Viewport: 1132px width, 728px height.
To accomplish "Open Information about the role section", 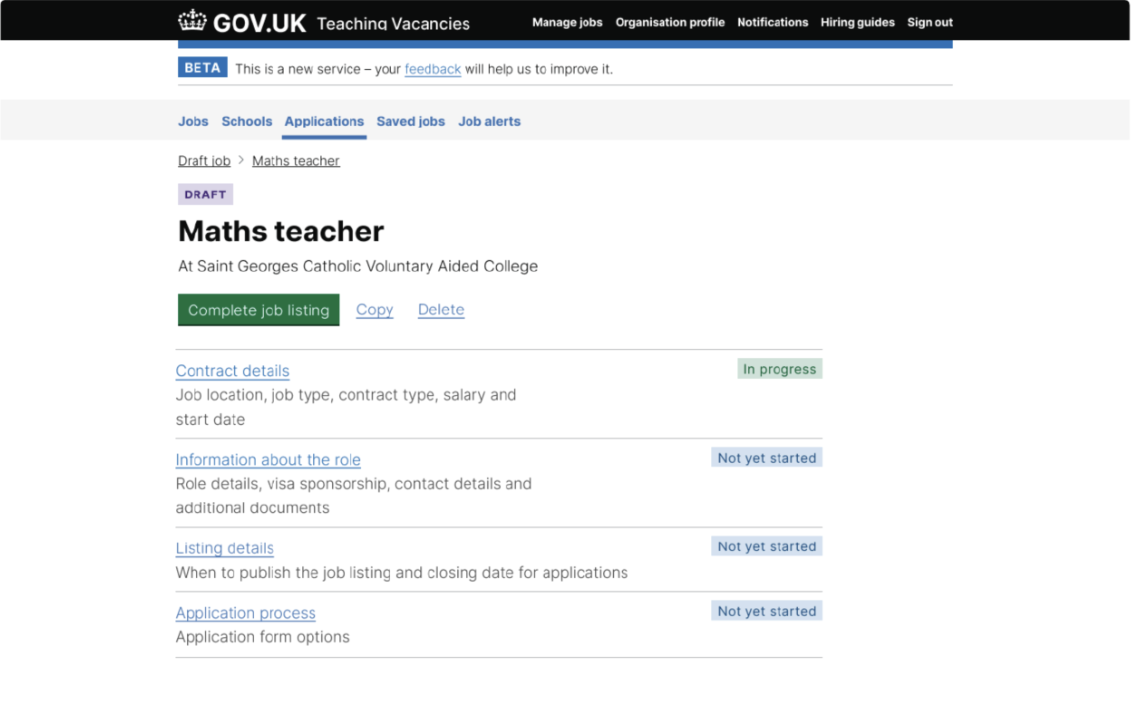I will (x=268, y=460).
